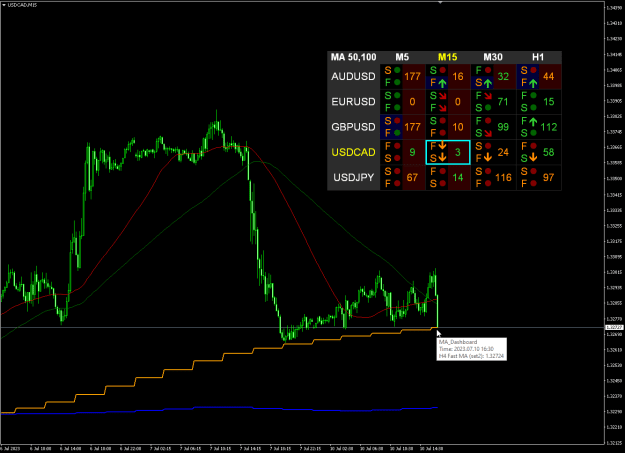
Task: Click value 44 in AUDUSD H1 cell
Action: [x=548, y=76]
